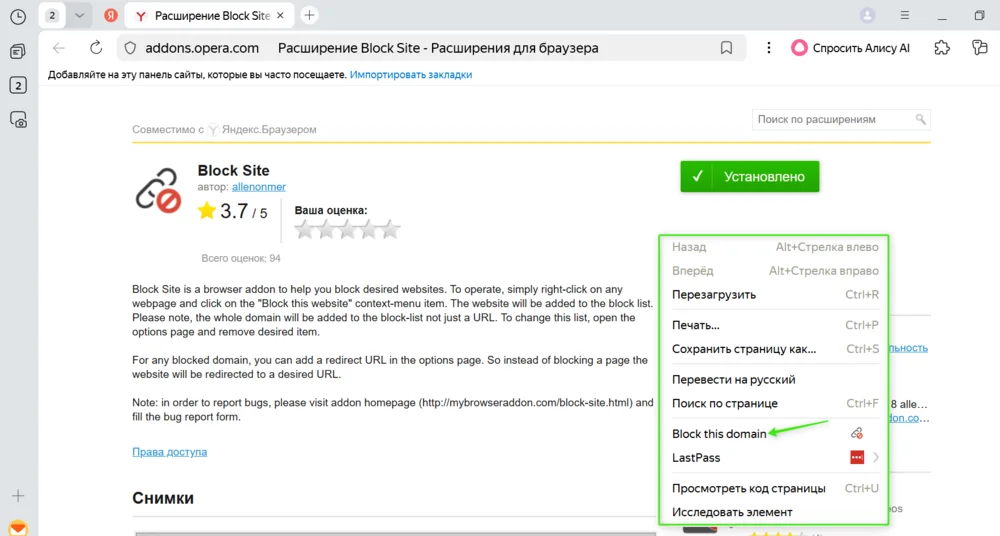Open the history clock icon in the sidebar
This screenshot has width=1000, height=536.
18,17
